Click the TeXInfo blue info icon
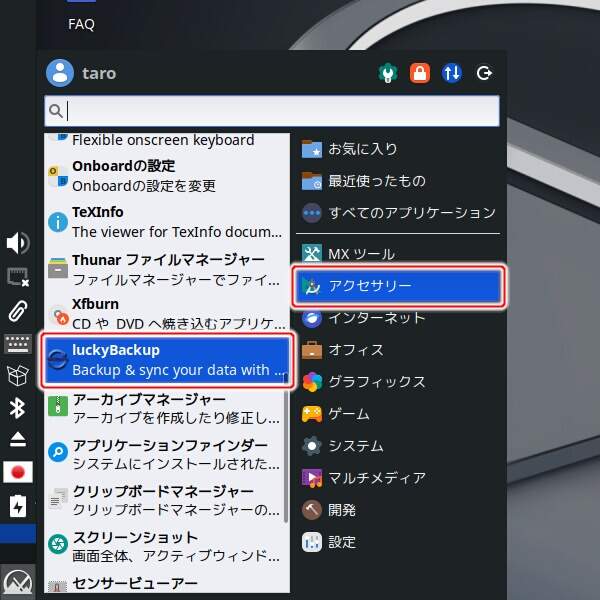 click(x=58, y=222)
